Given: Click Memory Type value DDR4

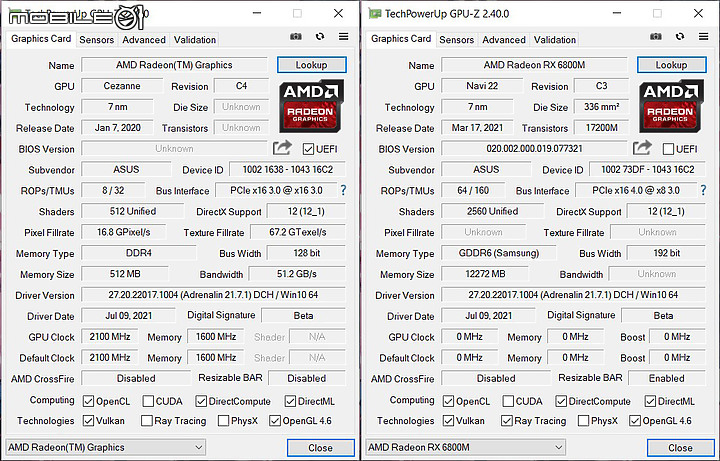Looking at the screenshot, I should (139, 253).
